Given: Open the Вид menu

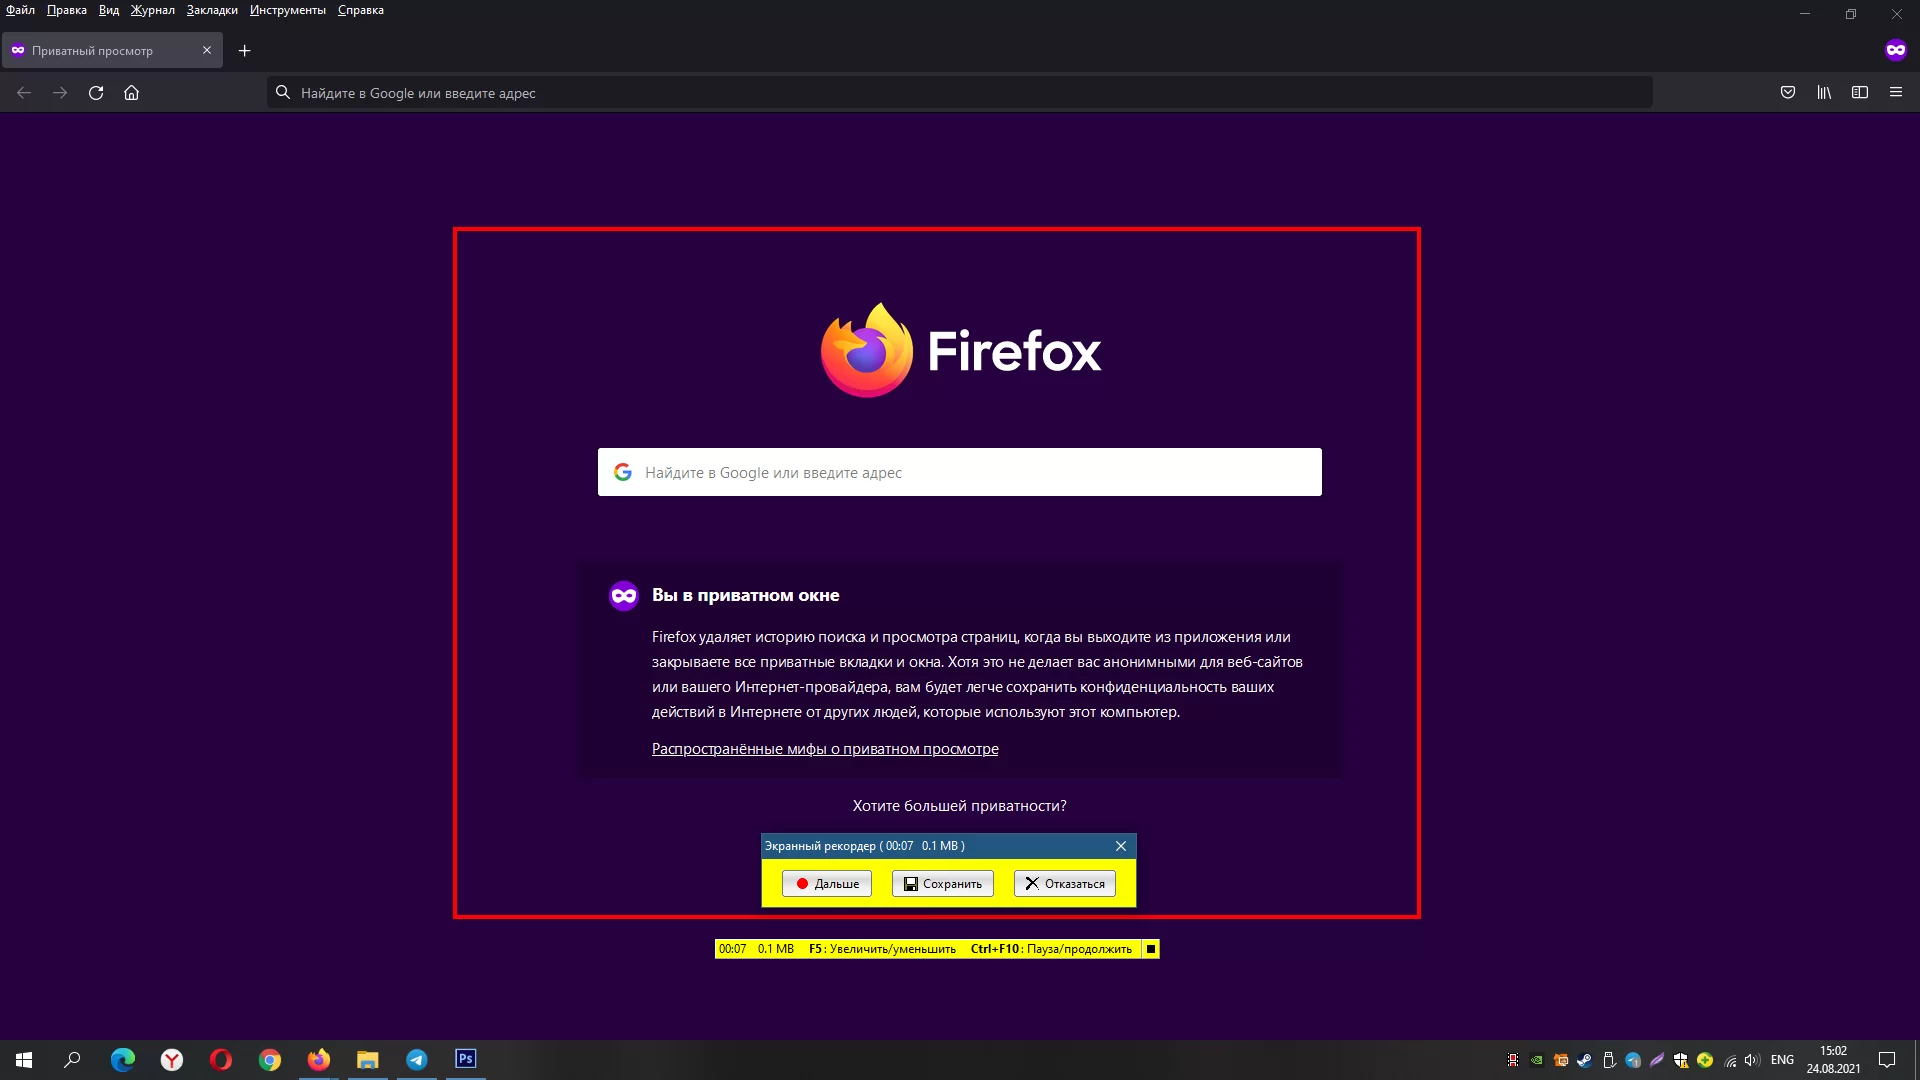Looking at the screenshot, I should tap(109, 10).
